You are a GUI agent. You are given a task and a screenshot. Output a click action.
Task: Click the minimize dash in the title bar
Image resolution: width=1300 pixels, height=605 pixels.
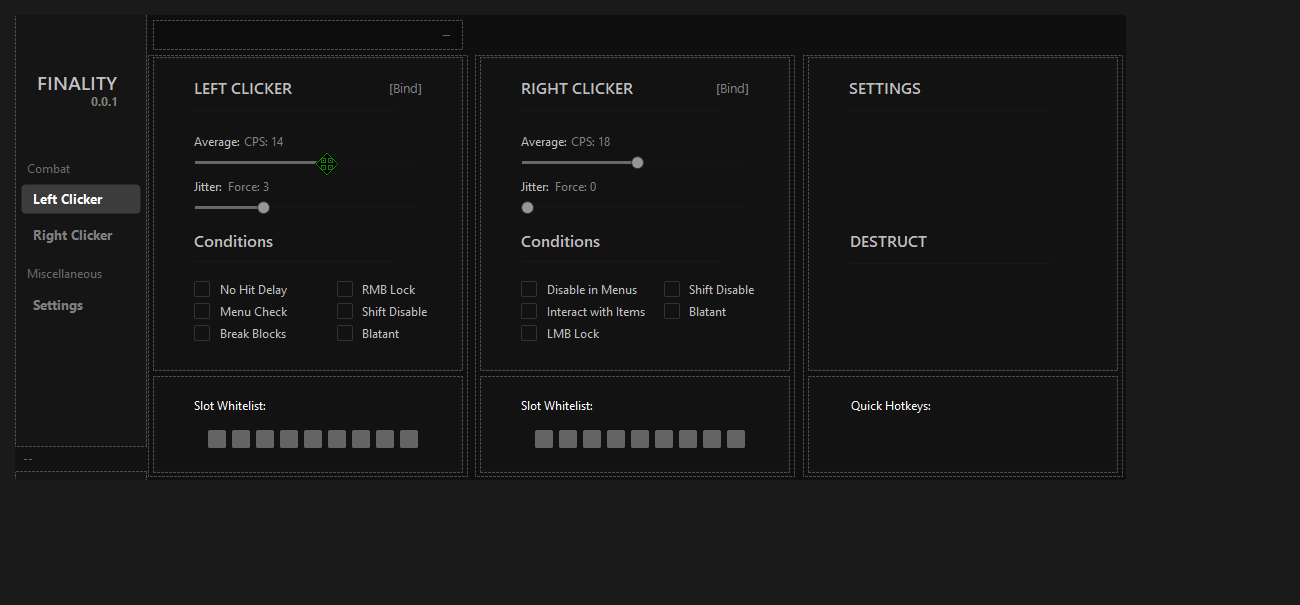pyautogui.click(x=446, y=35)
